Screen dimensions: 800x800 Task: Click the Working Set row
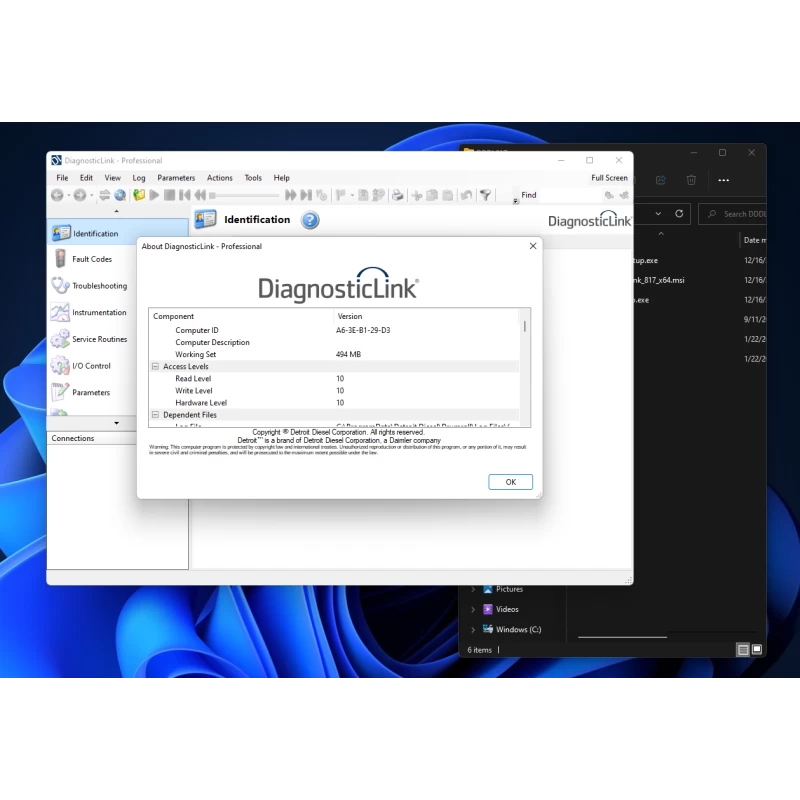pyautogui.click(x=335, y=354)
